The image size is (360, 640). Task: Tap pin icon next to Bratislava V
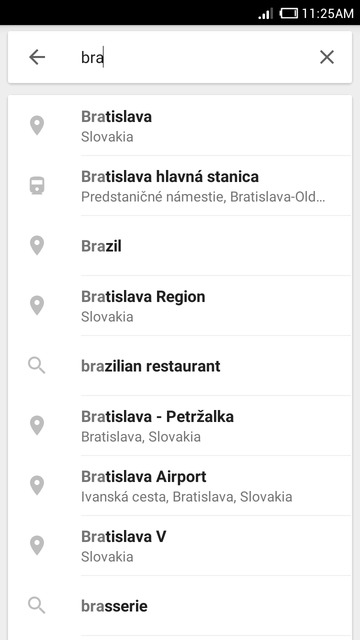(37, 546)
